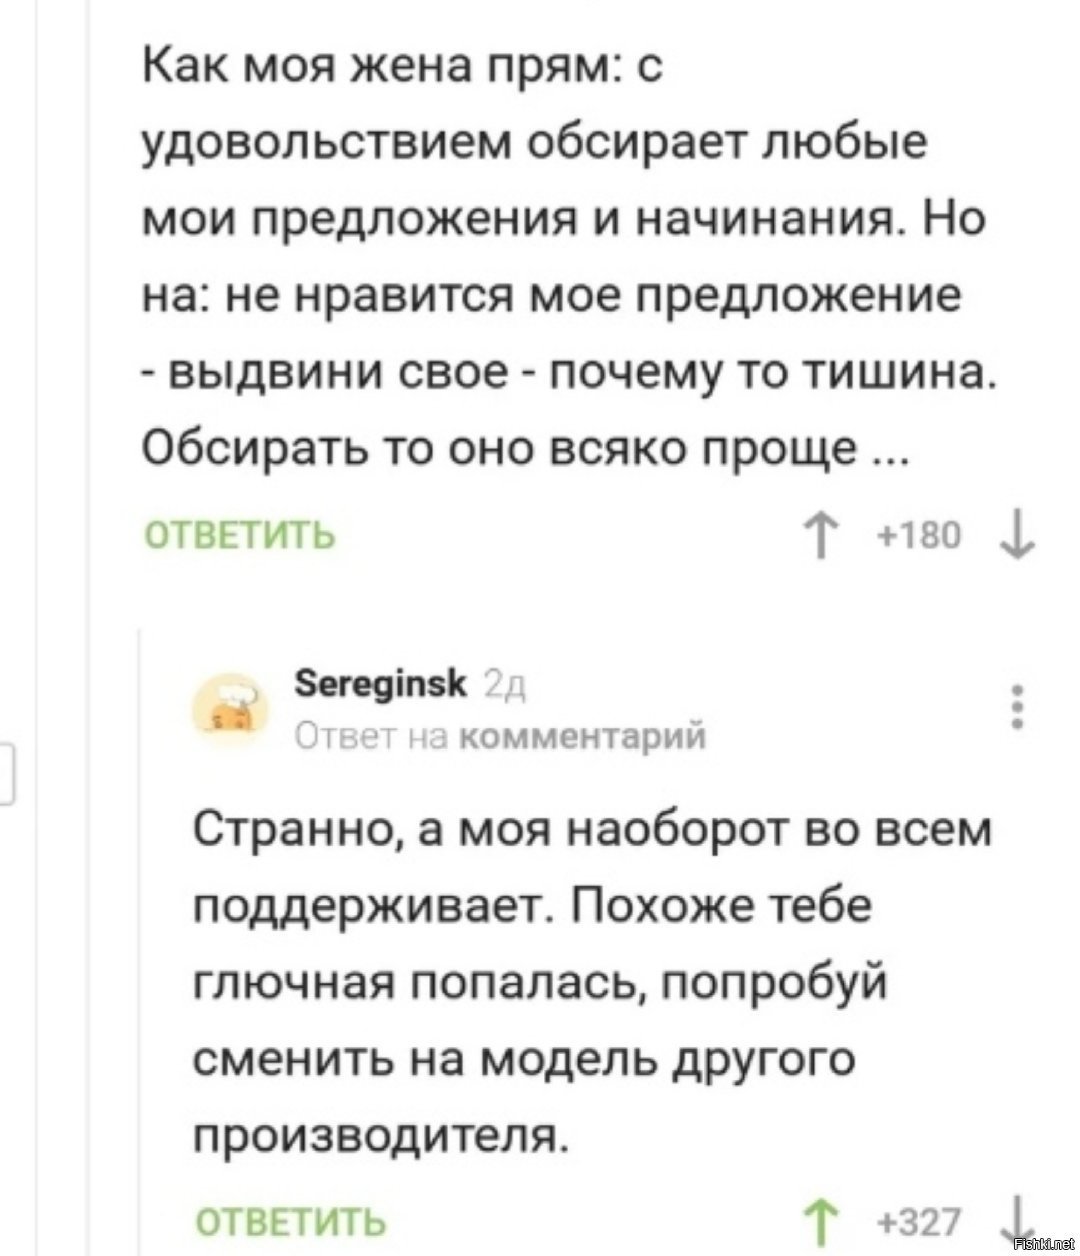Open the three-dot menu on Sereginsk's comment
This screenshot has height=1256, width=1080.
click(1018, 706)
